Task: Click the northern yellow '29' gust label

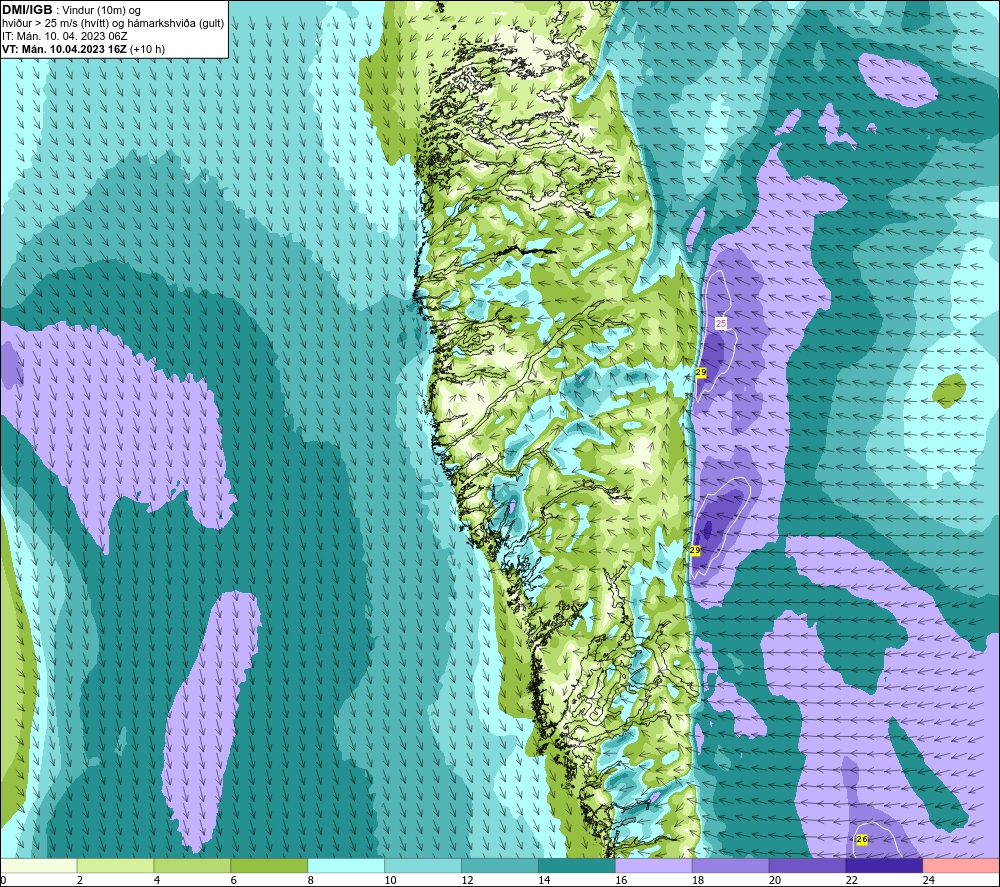Action: coord(701,372)
